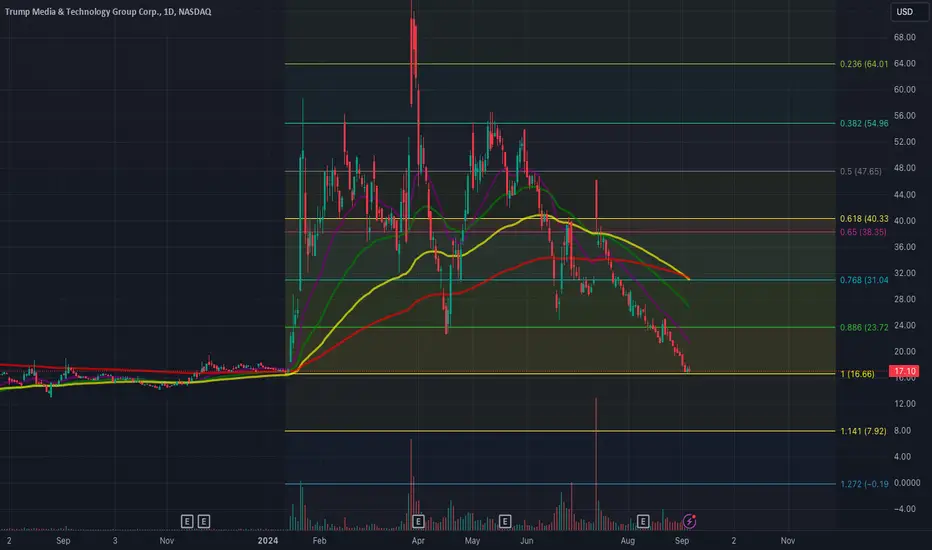Open the earnings marker above the Apr label
Image resolution: width=932 pixels, height=550 pixels.
tap(418, 521)
